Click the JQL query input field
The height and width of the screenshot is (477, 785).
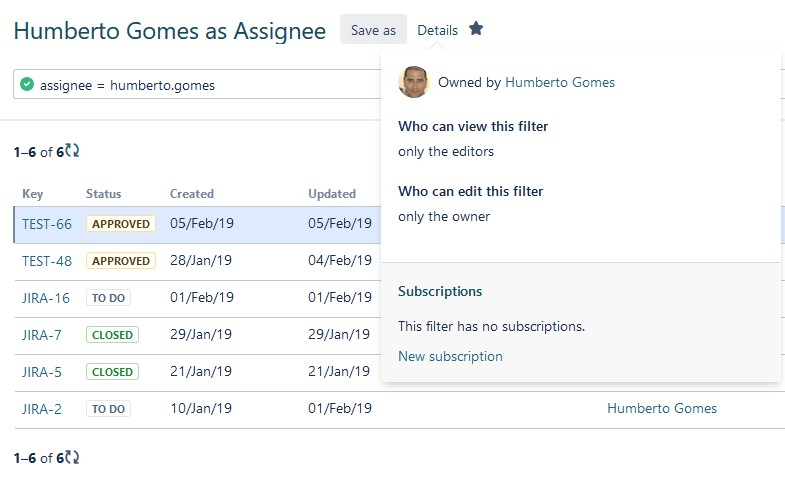tap(197, 84)
